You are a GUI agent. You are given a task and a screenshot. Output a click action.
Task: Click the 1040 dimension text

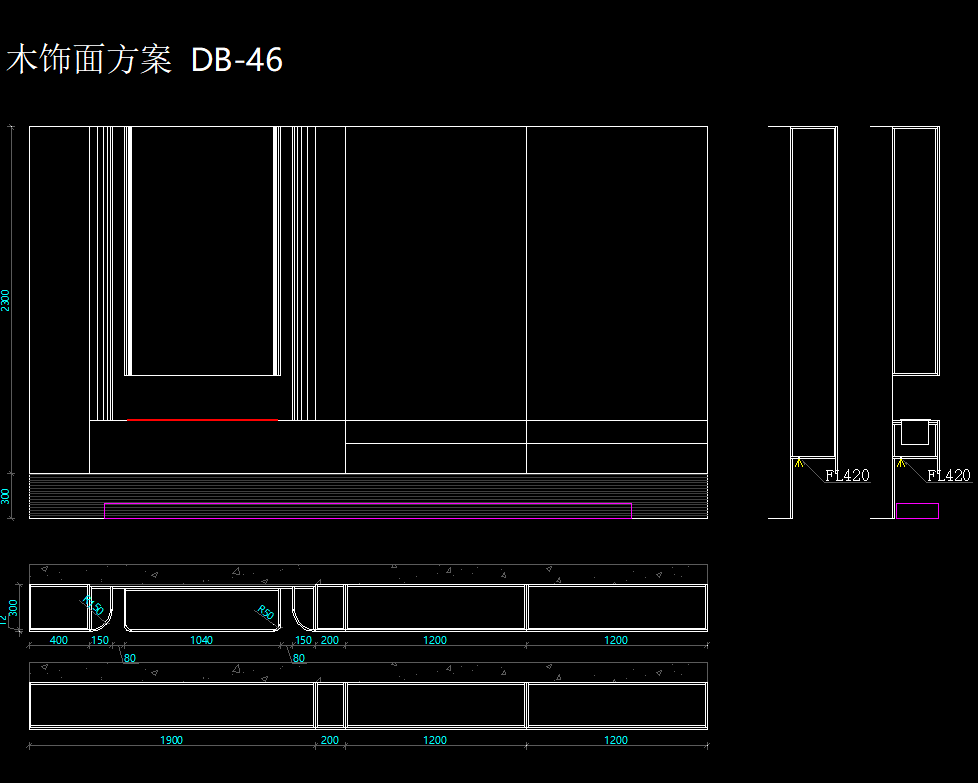point(201,640)
